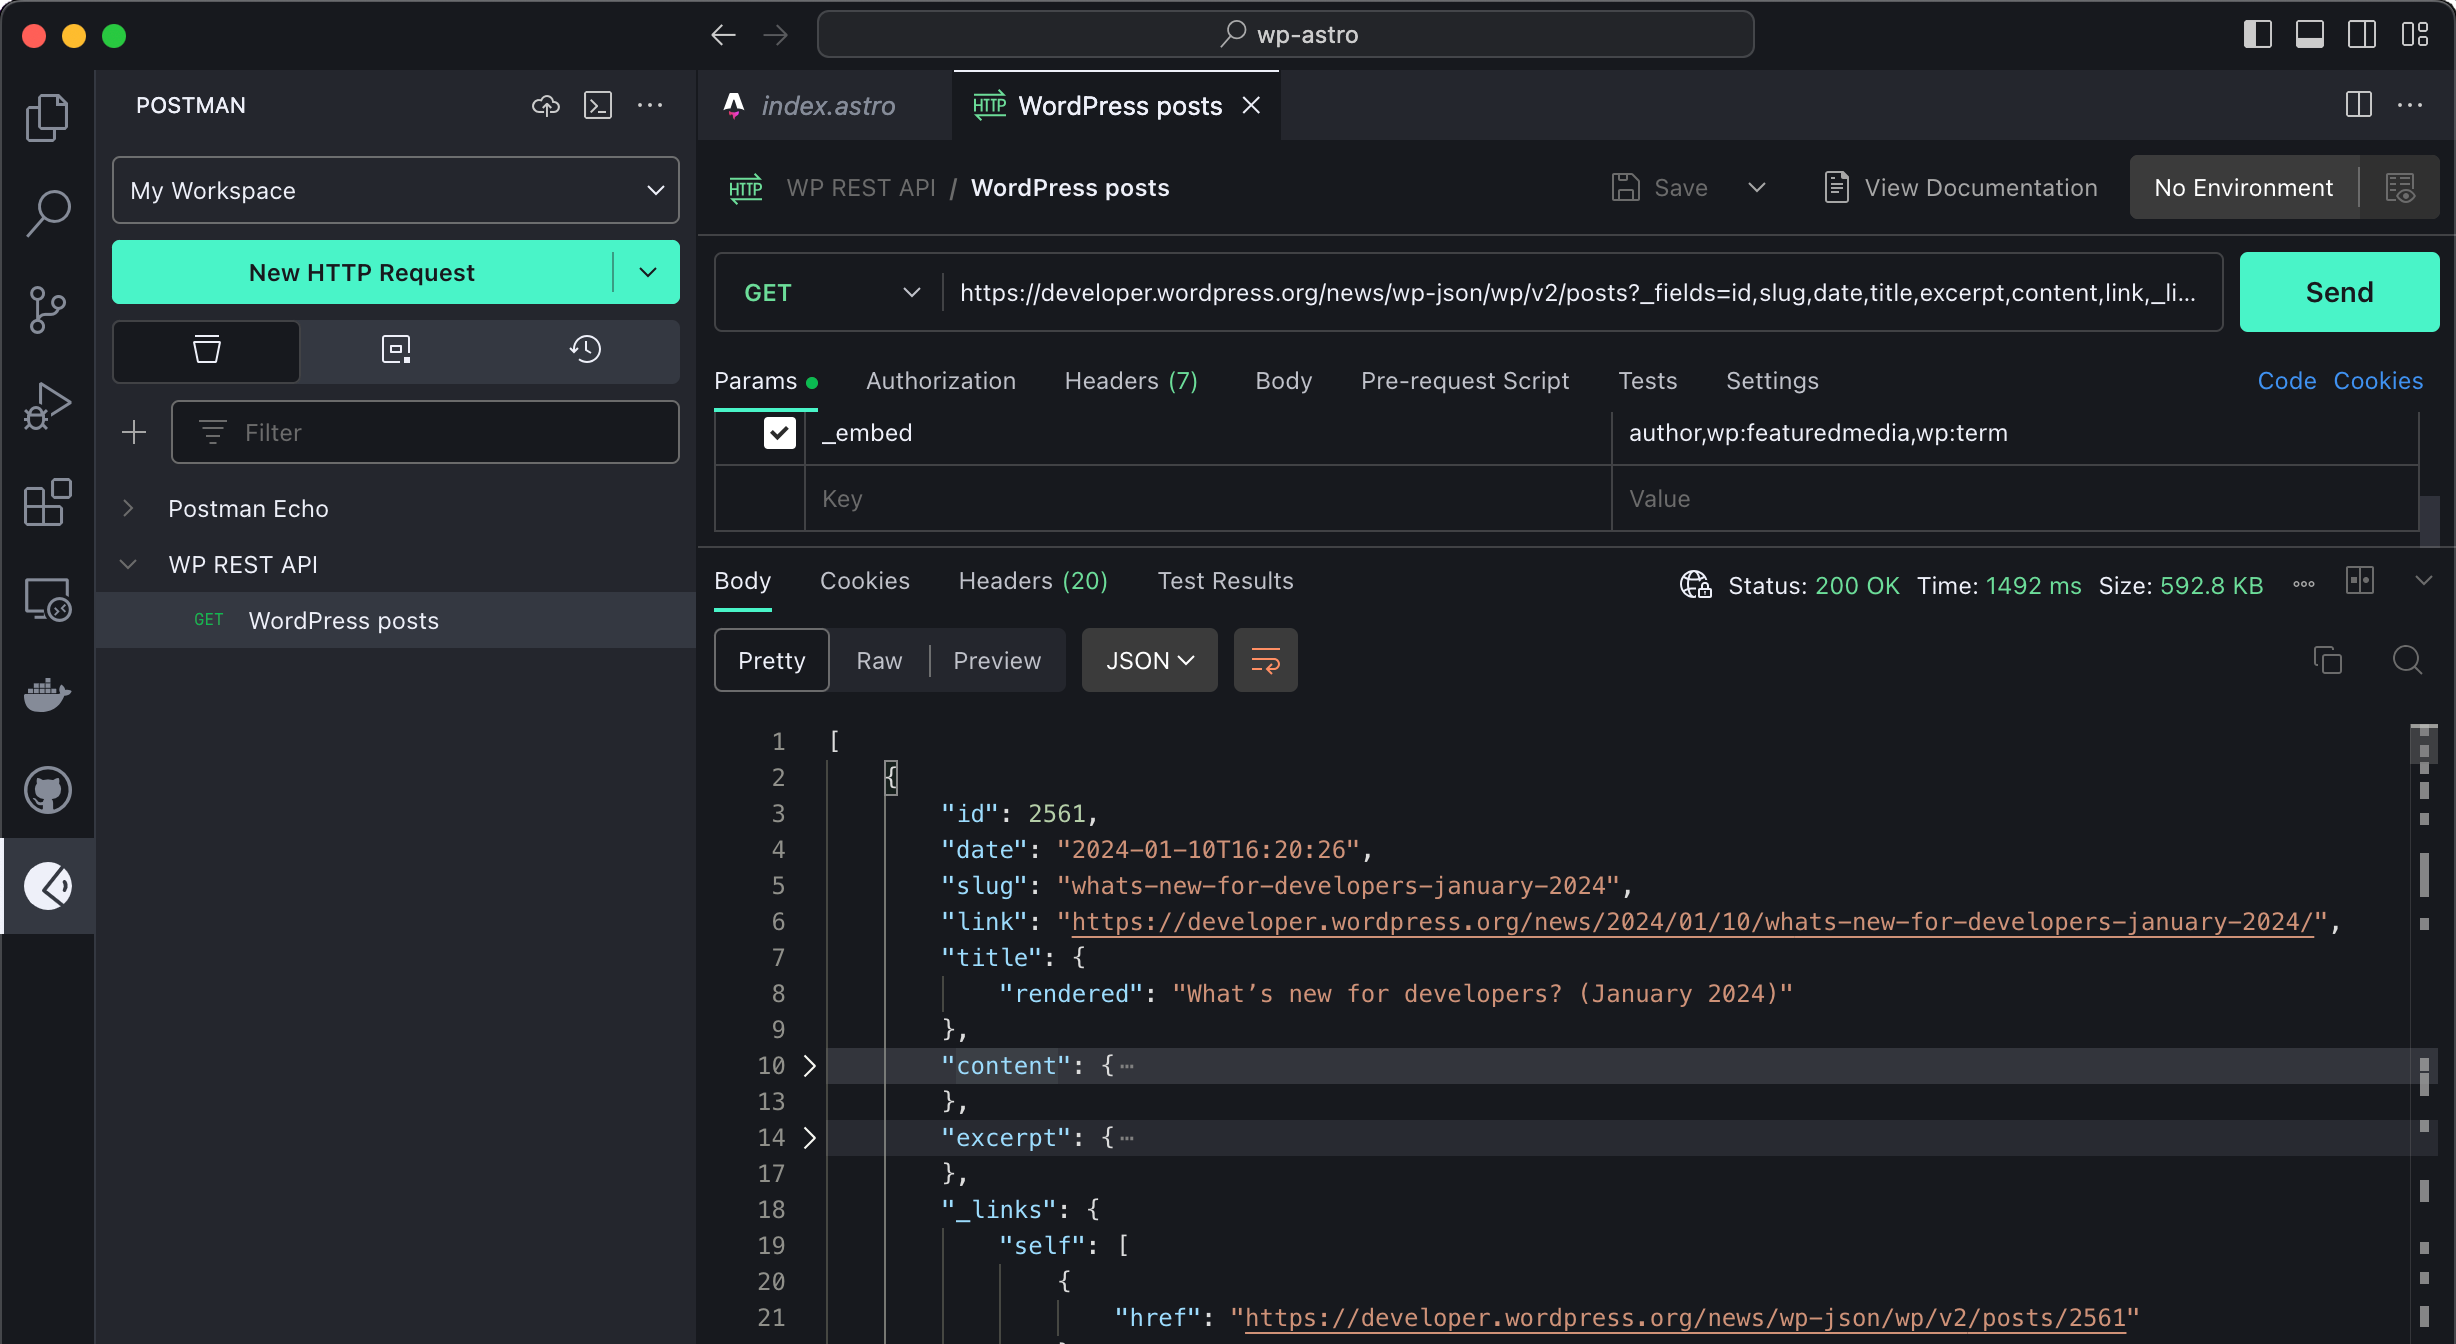
Task: Open the request Headers (7) tab
Action: coord(1131,381)
